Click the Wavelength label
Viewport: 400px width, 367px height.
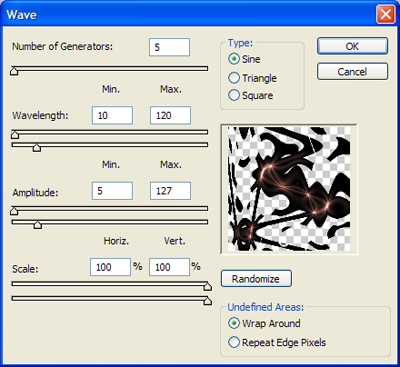(40, 116)
